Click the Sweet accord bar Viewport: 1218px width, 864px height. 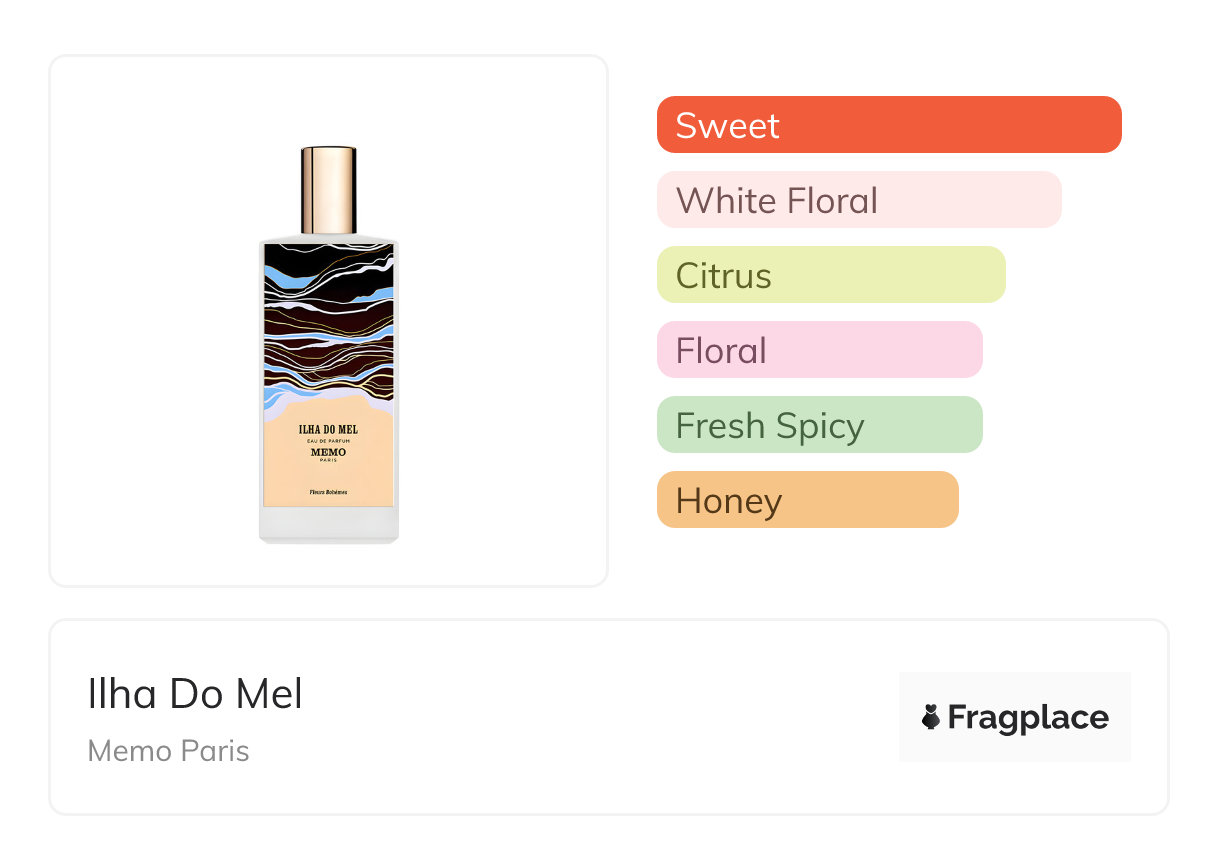[889, 125]
